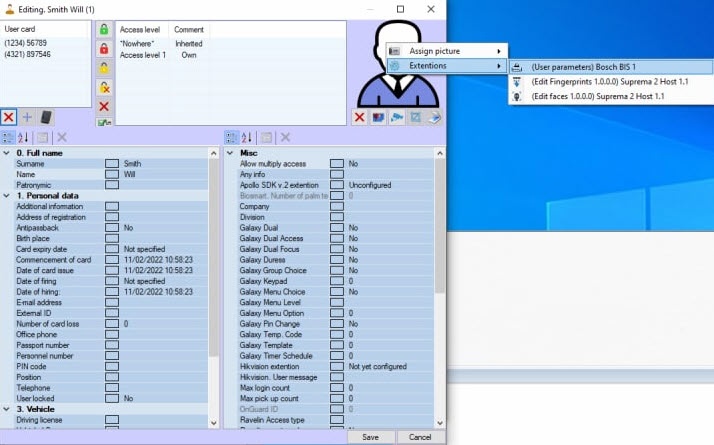The width and height of the screenshot is (714, 445).
Task: Select (User parameters) Bosch BIS 1
Action: click(x=611, y=67)
